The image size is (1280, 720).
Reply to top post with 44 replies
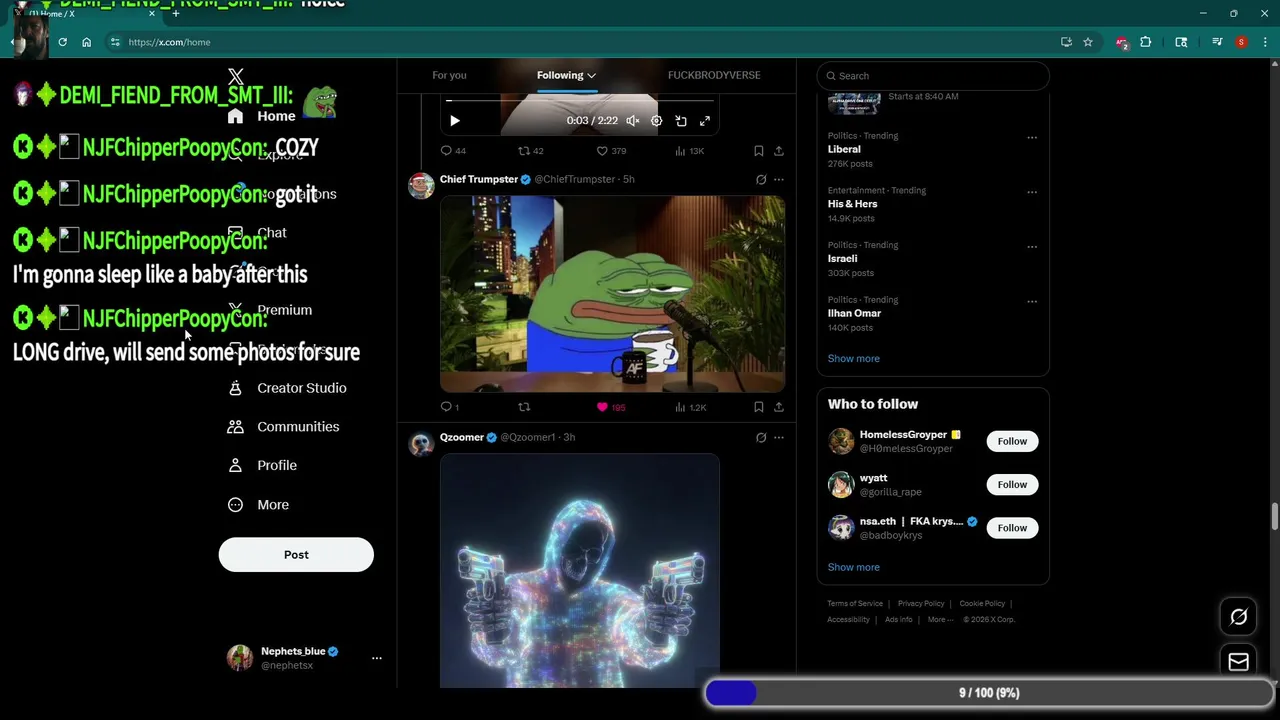point(453,151)
